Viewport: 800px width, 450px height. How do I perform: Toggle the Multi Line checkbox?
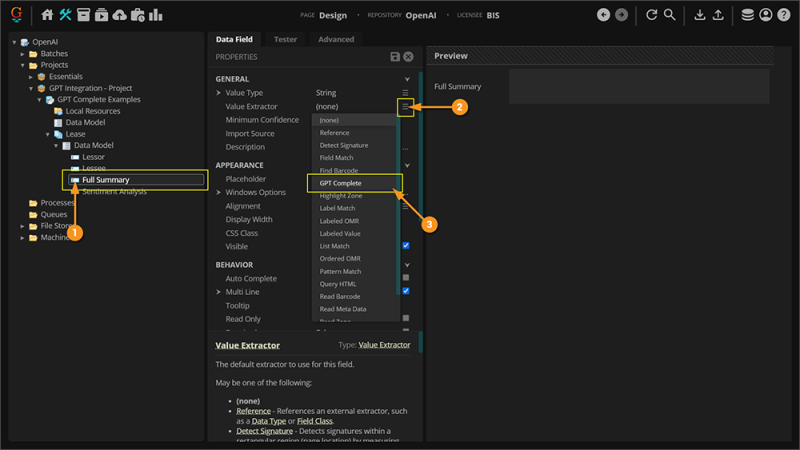coord(405,291)
